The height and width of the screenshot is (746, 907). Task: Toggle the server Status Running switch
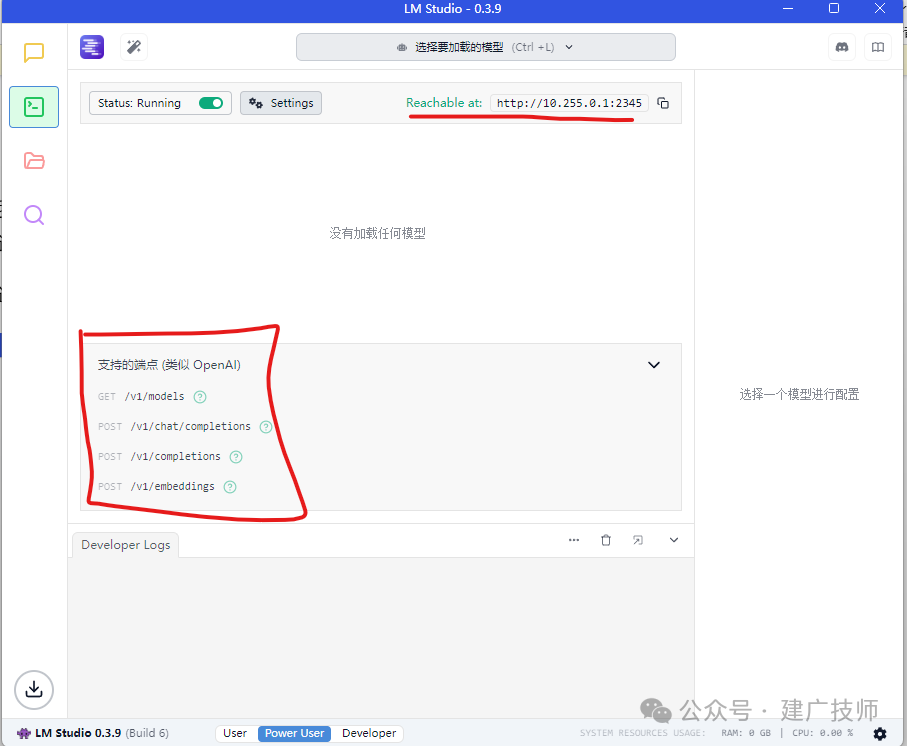click(211, 103)
